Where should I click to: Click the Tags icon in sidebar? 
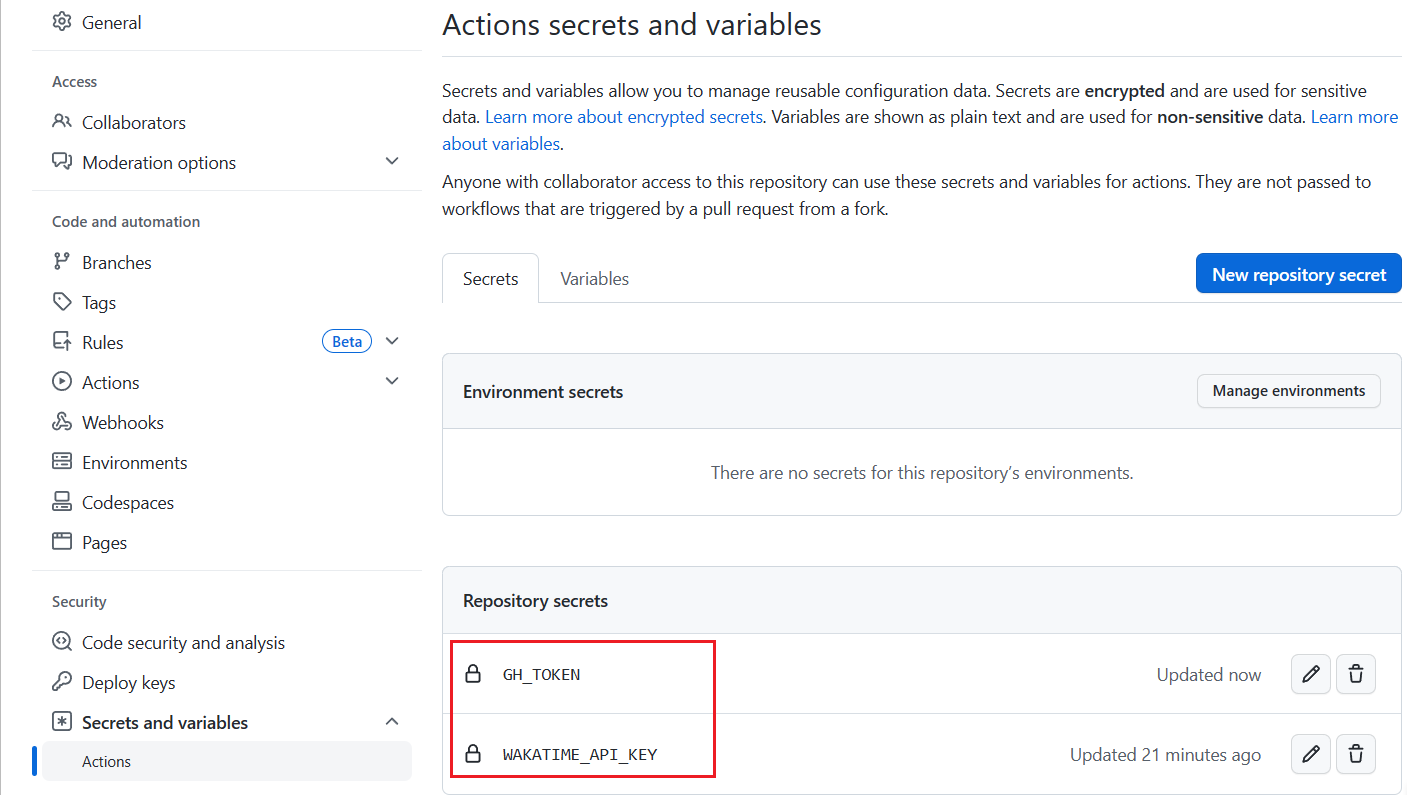click(62, 302)
